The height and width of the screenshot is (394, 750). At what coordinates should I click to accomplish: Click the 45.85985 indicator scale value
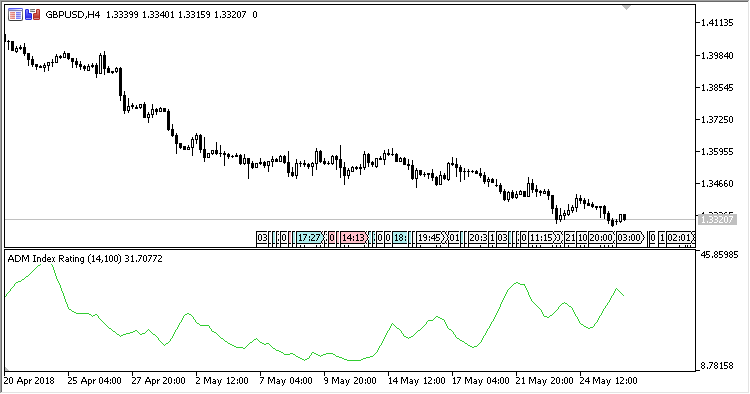pos(719,255)
